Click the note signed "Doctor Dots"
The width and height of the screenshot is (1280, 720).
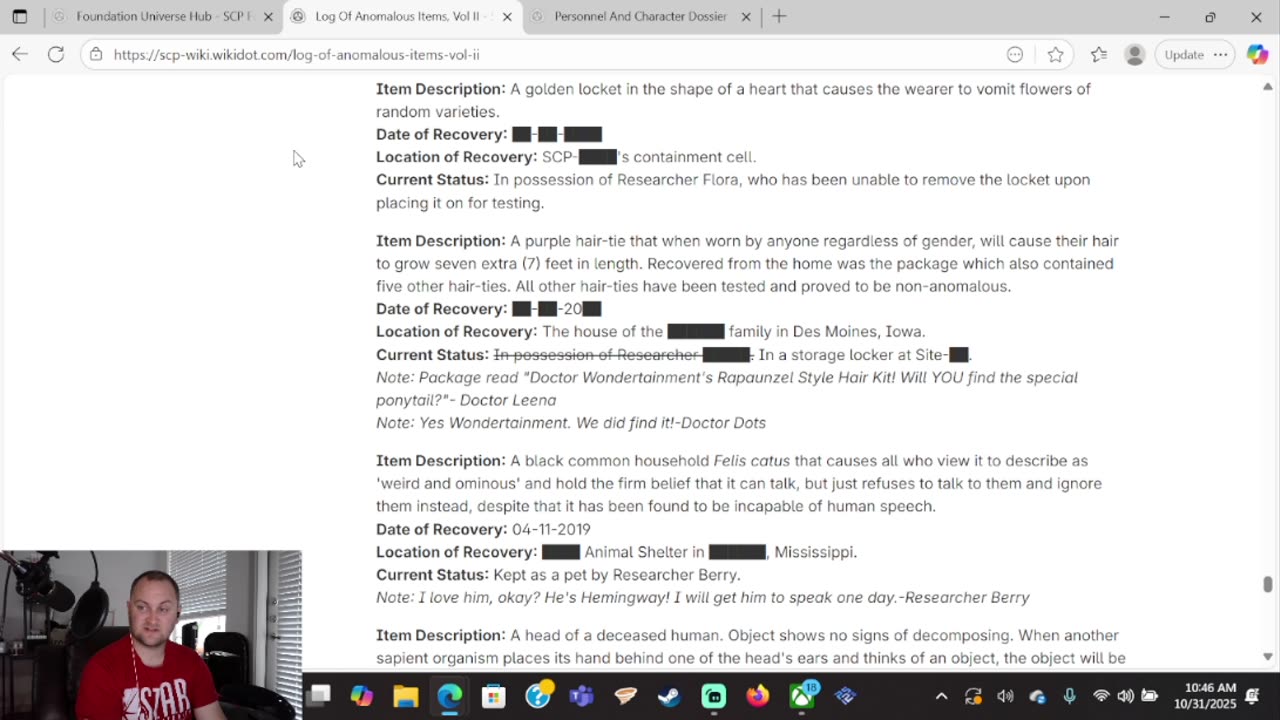coord(571,423)
